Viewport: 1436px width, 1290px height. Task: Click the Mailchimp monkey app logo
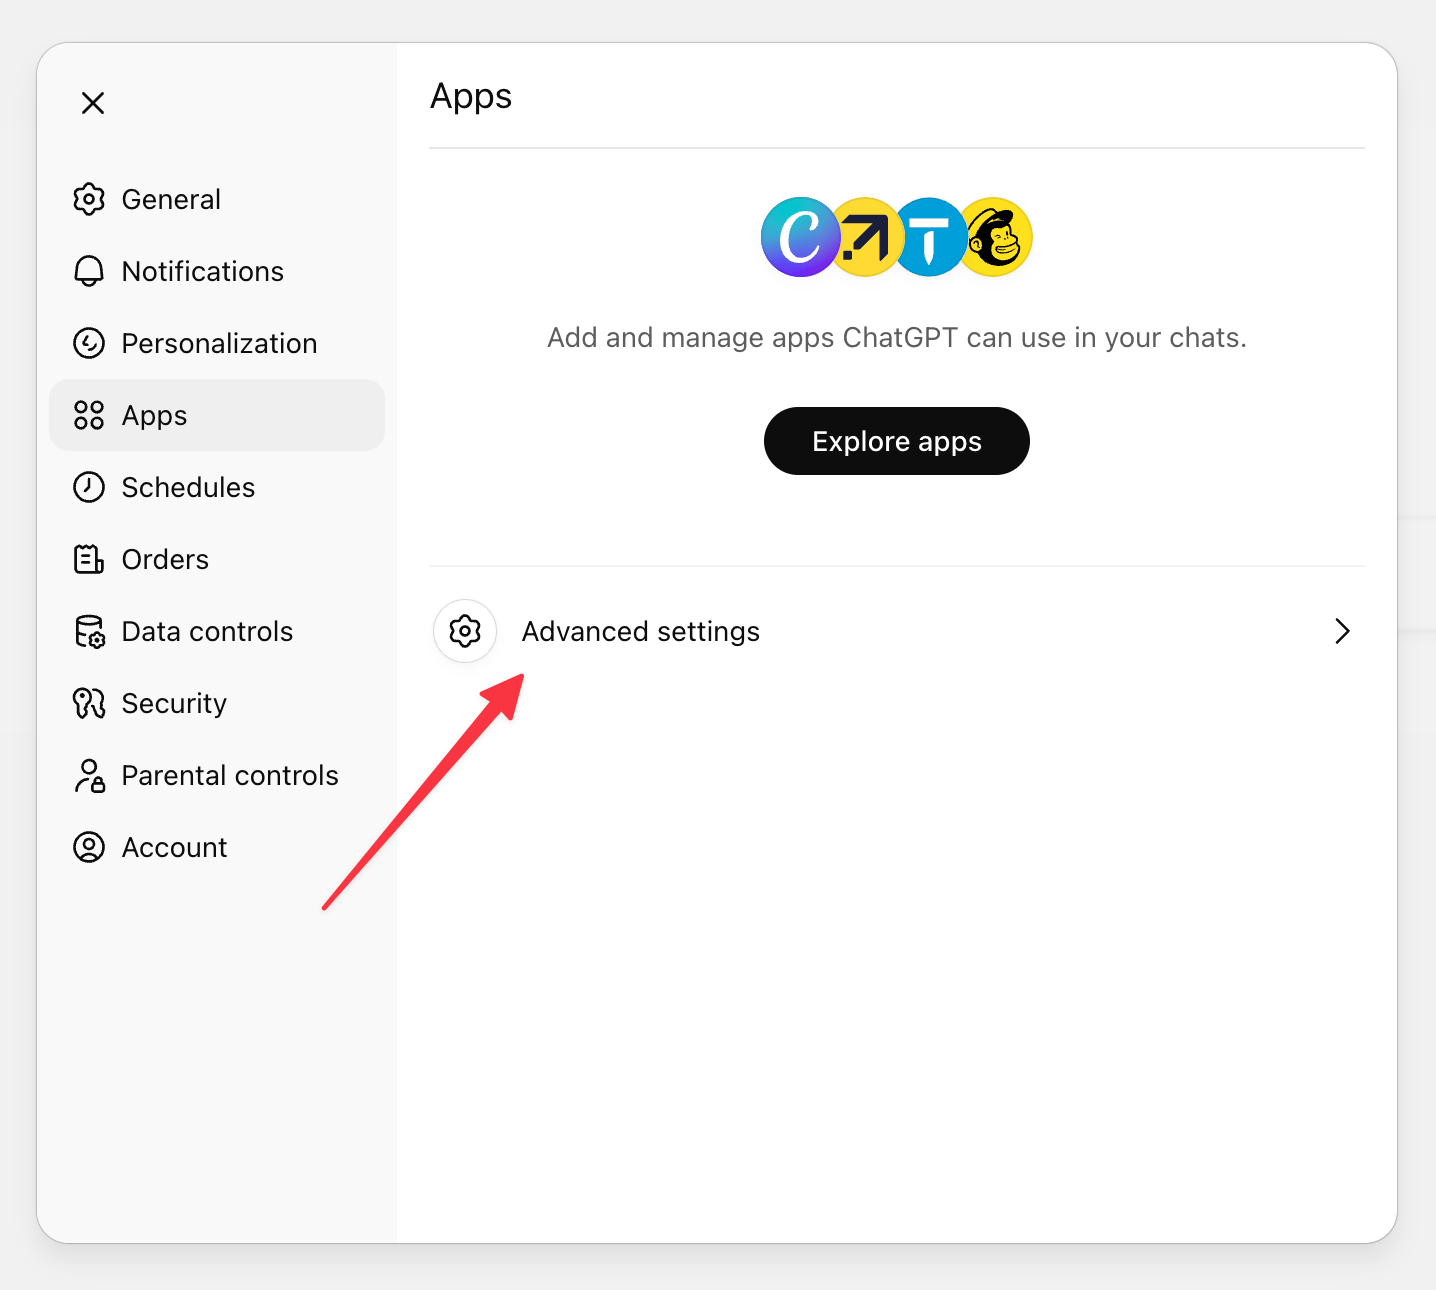pos(998,237)
